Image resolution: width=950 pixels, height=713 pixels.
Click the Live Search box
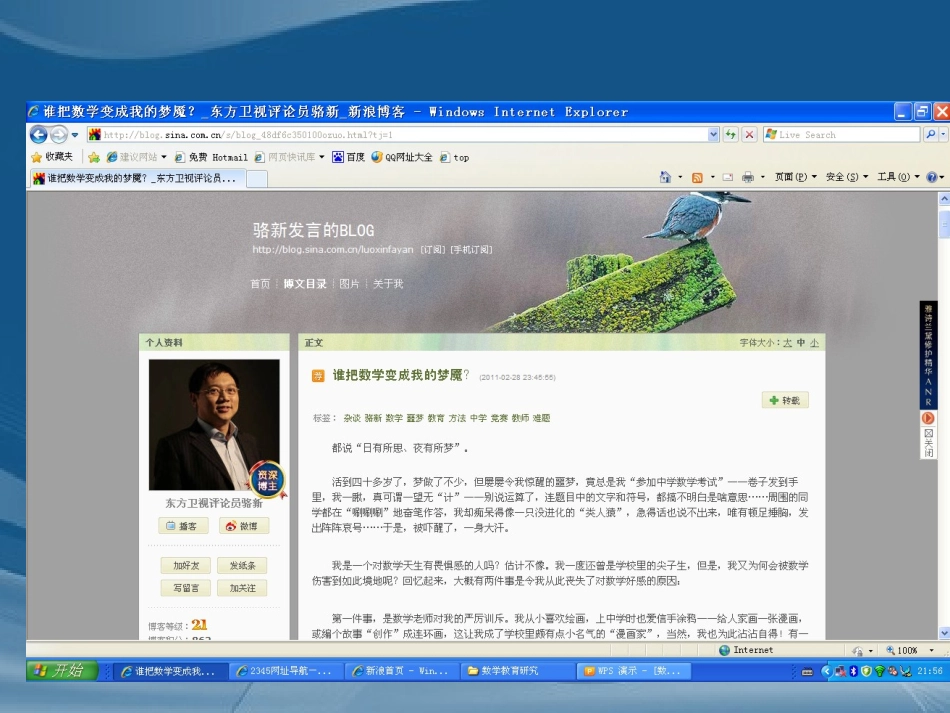point(842,134)
